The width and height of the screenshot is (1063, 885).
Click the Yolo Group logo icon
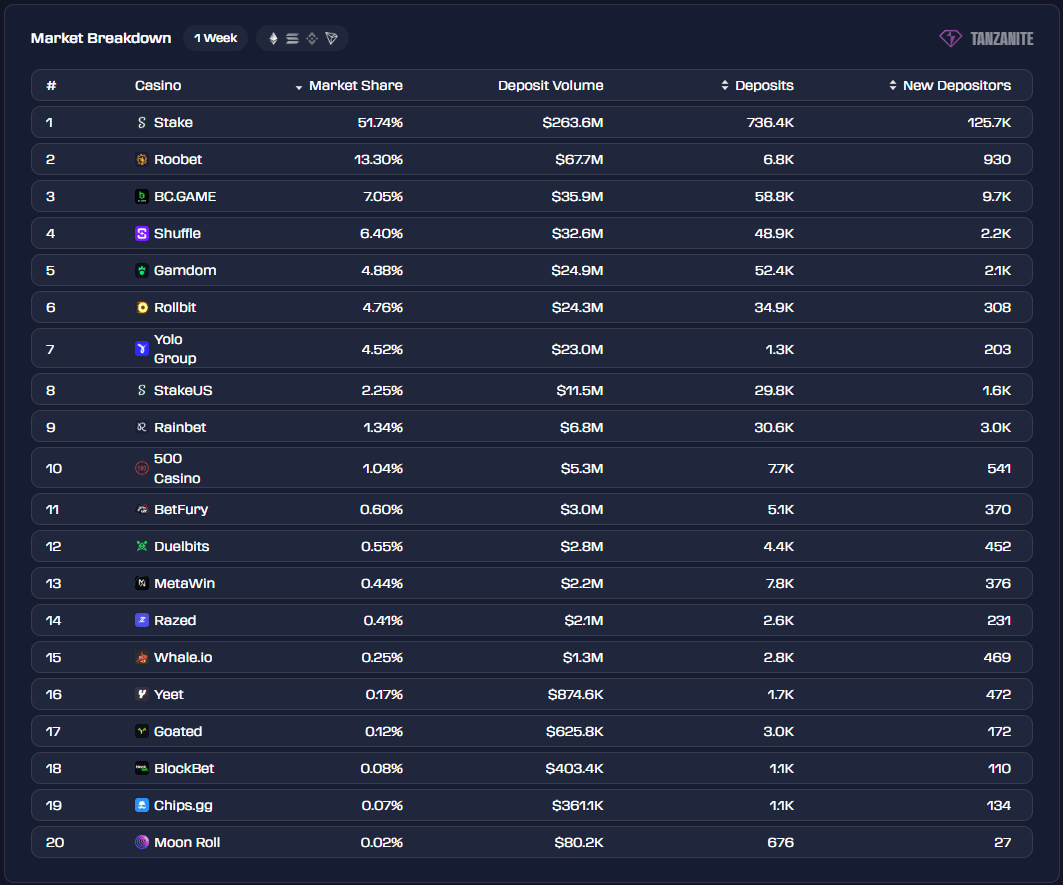[142, 349]
